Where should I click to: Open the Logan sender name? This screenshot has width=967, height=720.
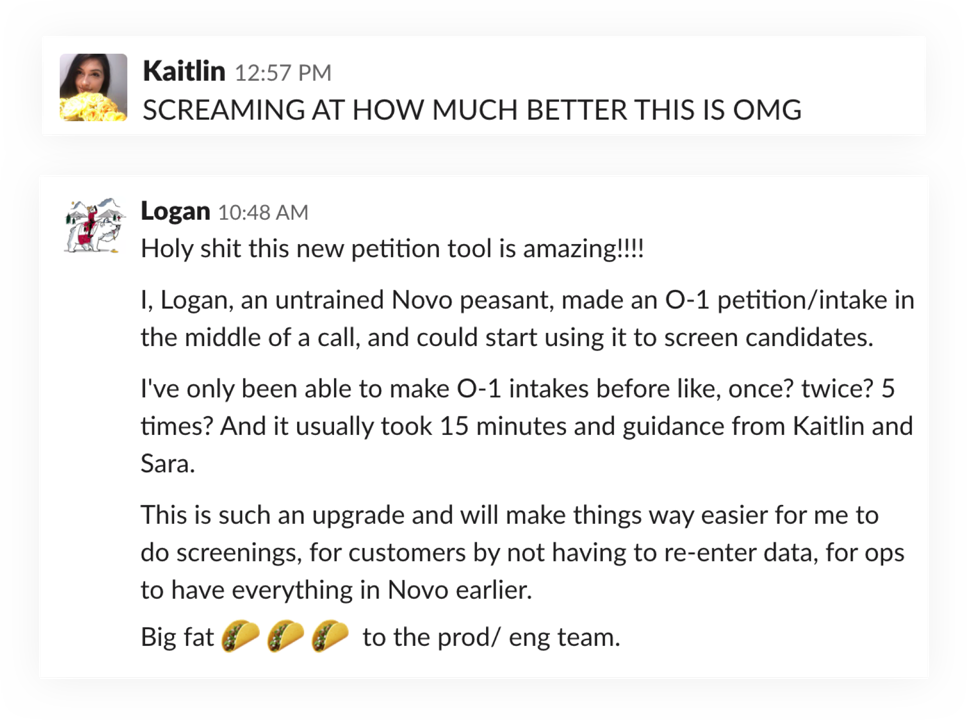[x=175, y=211]
